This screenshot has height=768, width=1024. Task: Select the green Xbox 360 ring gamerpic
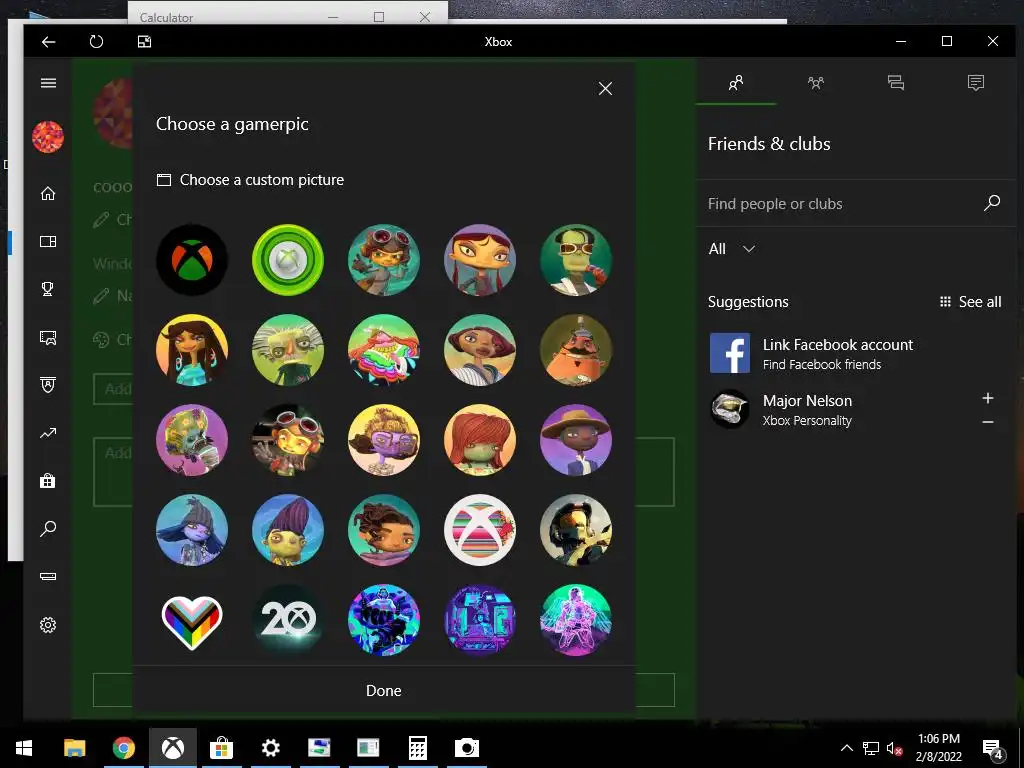click(x=288, y=260)
